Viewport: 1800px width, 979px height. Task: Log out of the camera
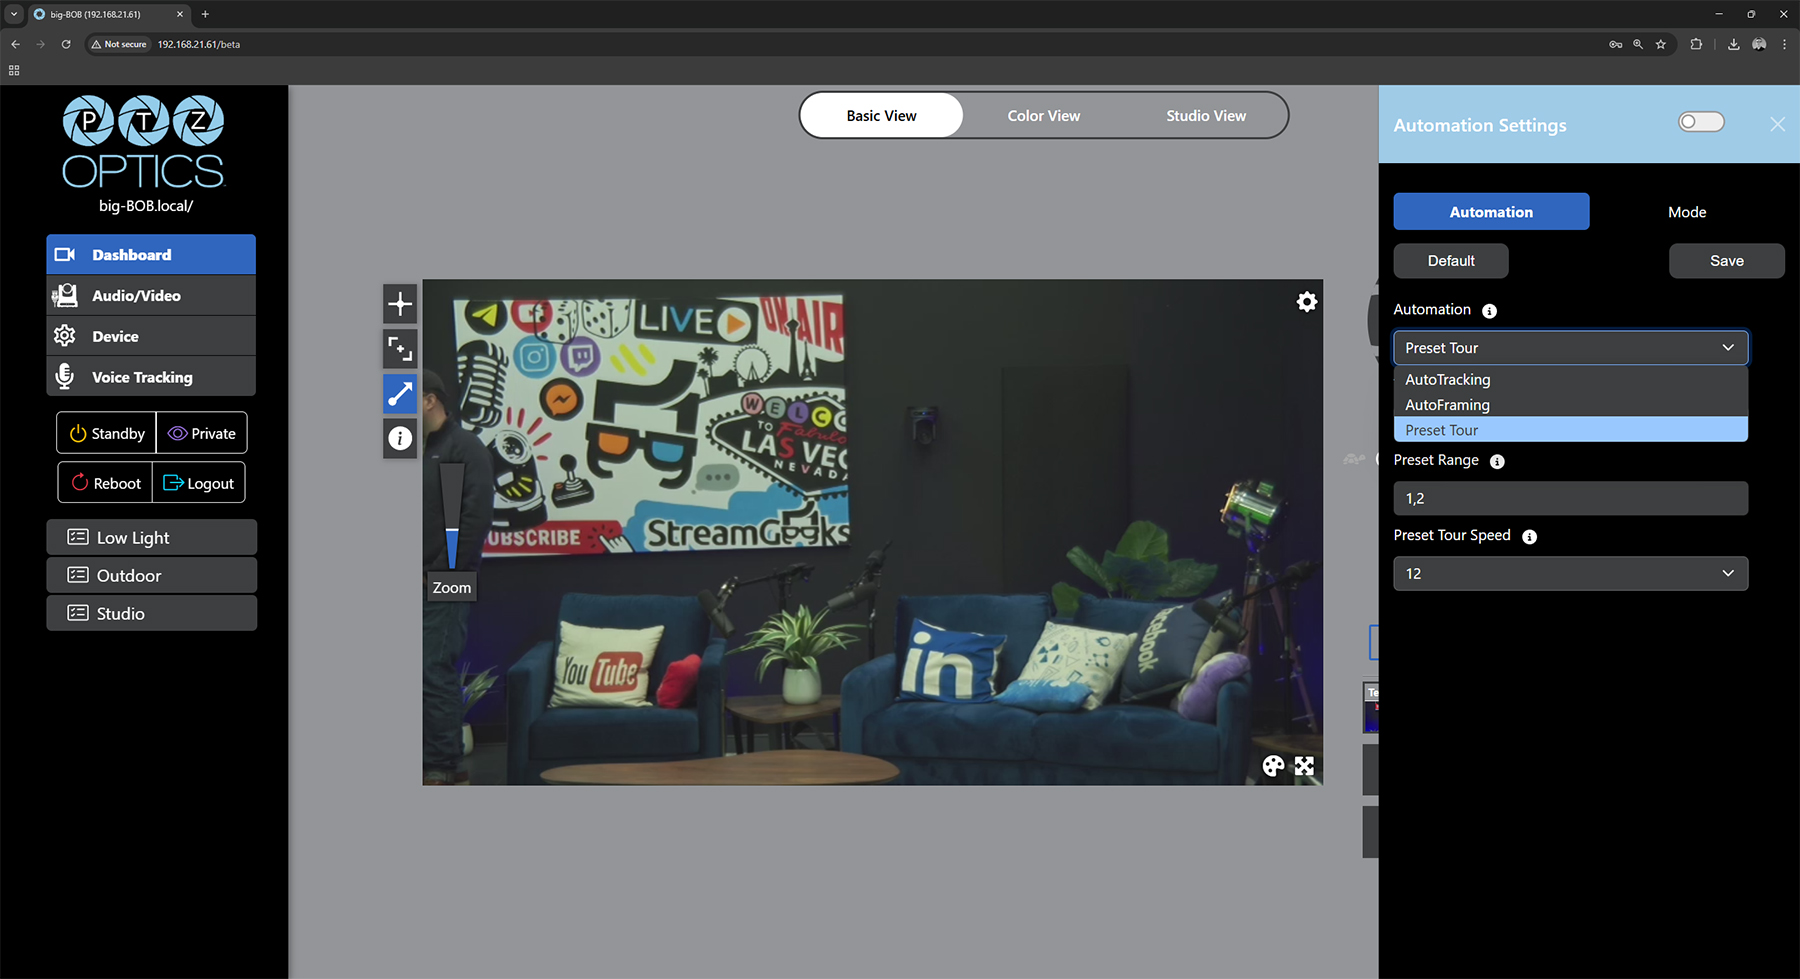tap(198, 483)
